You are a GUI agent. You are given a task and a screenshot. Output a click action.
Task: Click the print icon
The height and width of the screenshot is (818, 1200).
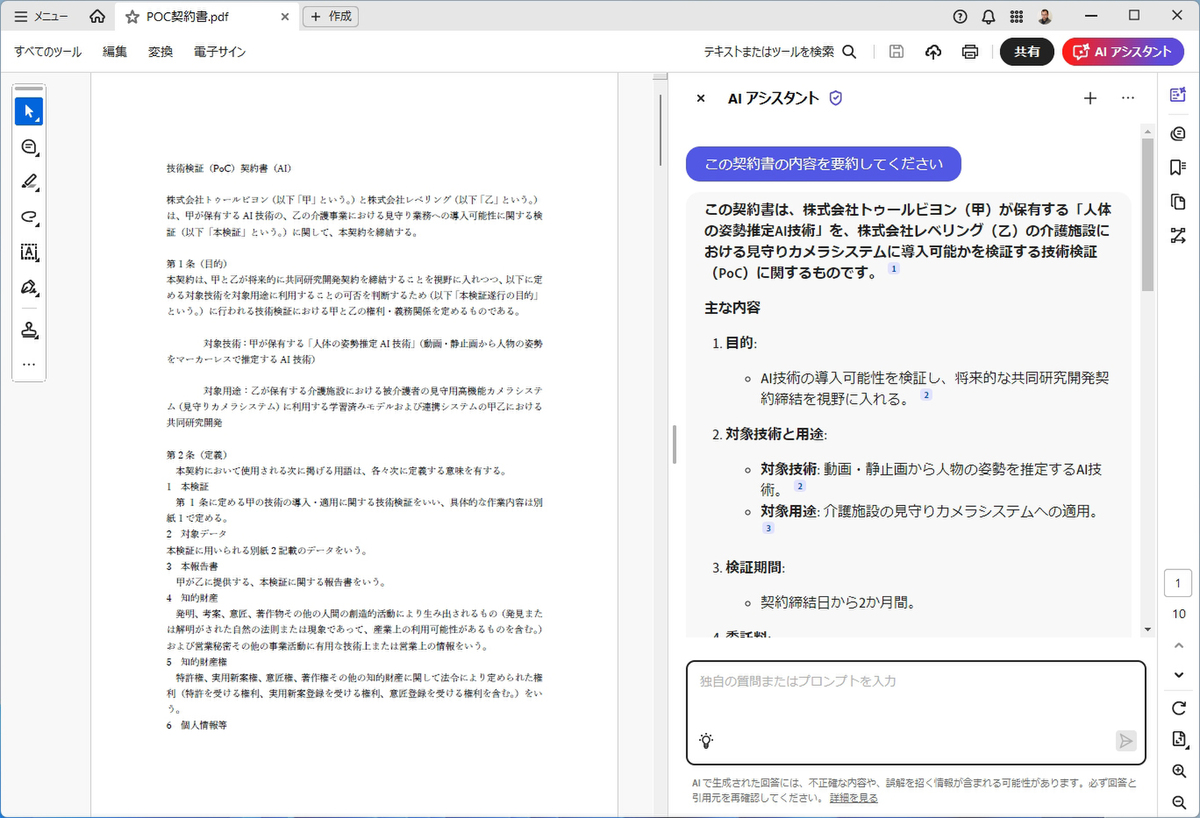(x=969, y=52)
